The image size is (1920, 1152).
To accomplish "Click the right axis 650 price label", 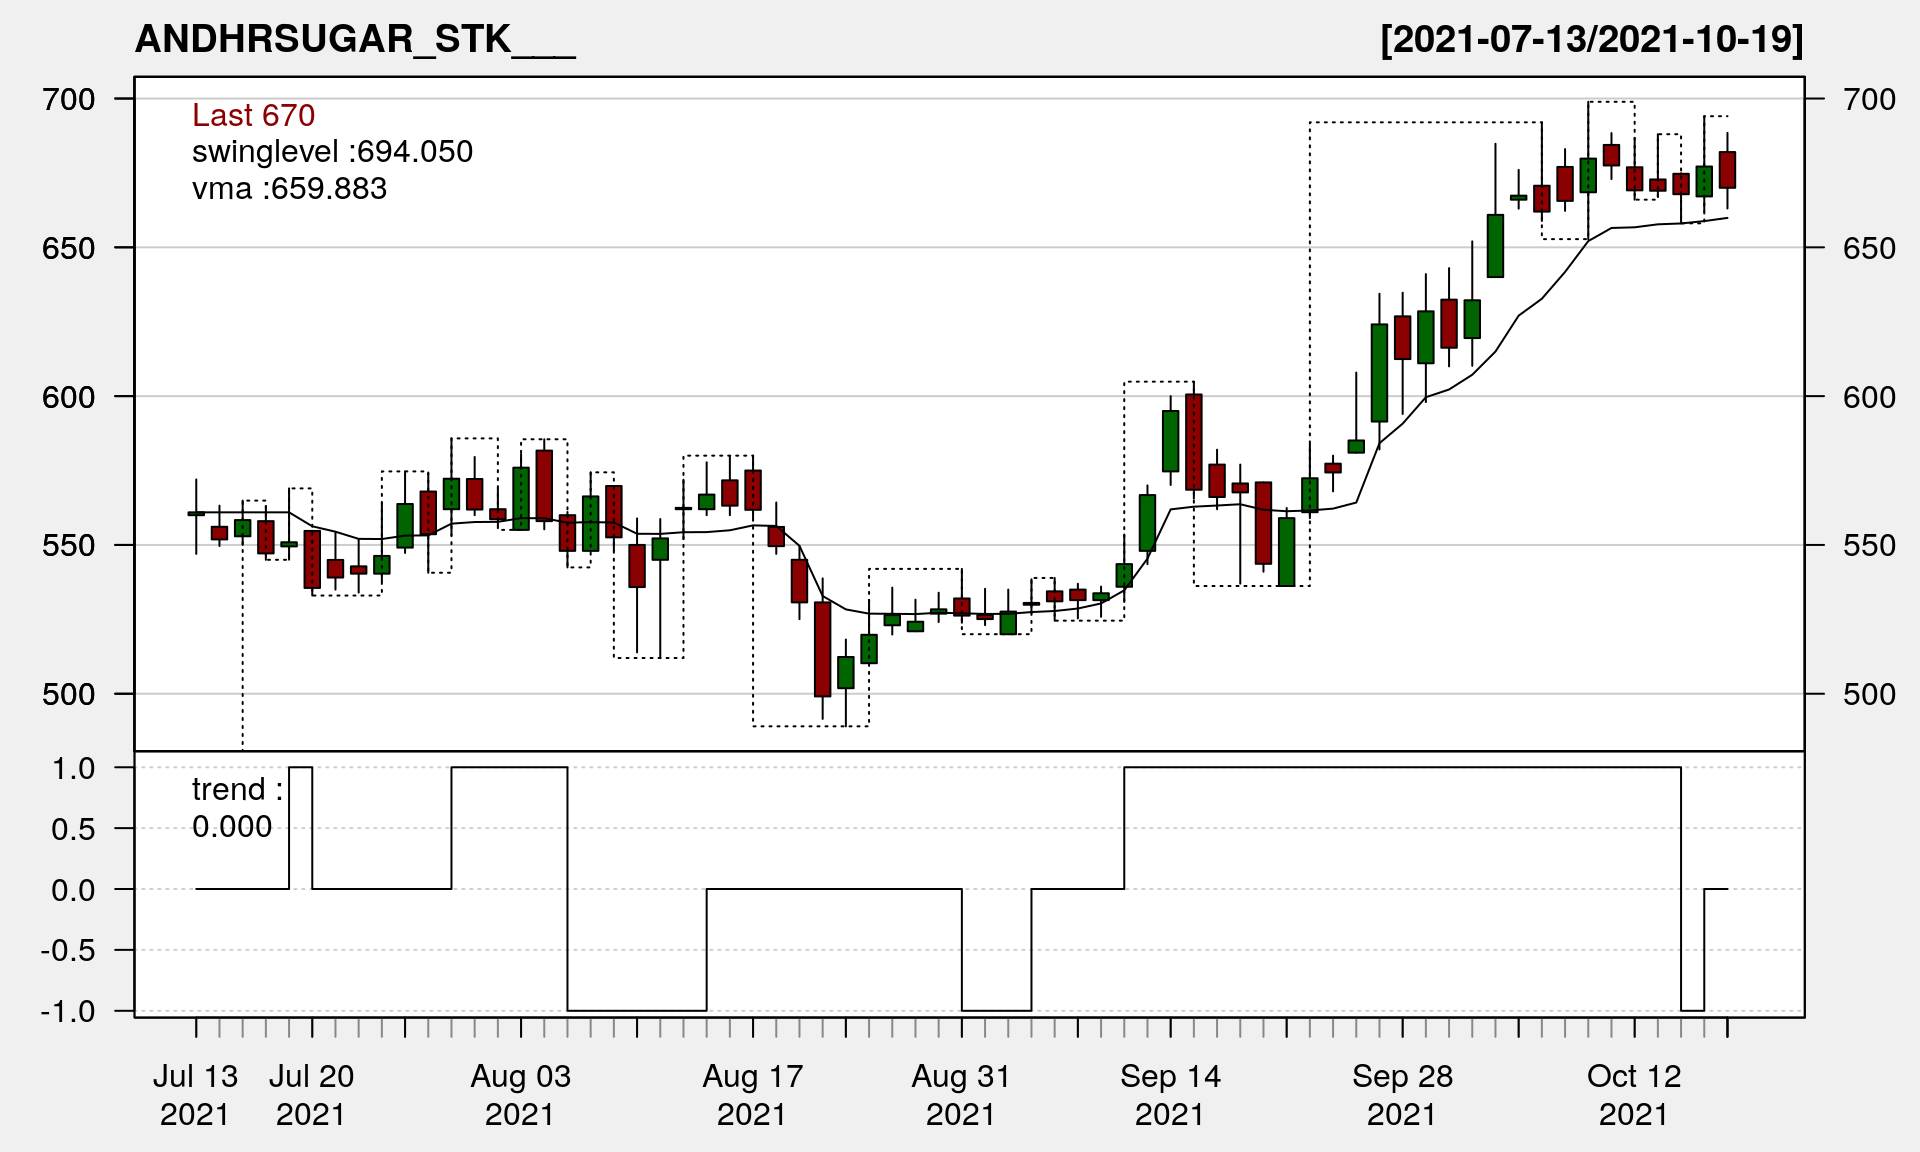I will coord(1869,248).
